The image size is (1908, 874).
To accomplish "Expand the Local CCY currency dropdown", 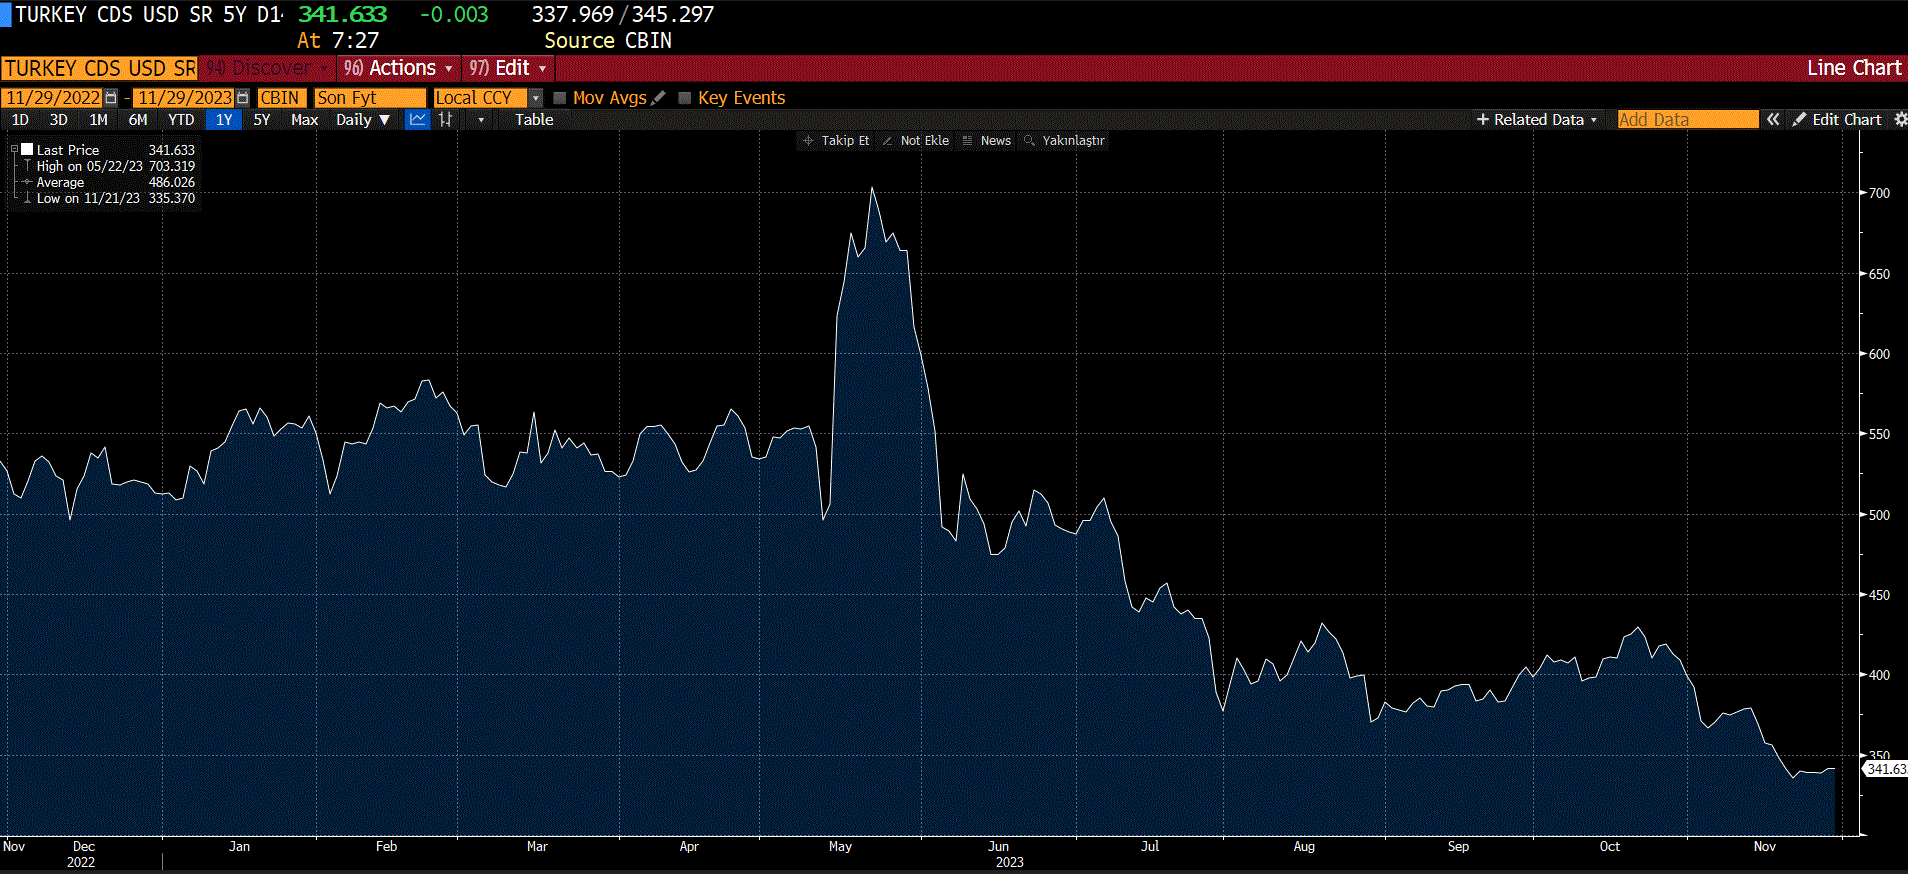I will pyautogui.click(x=536, y=98).
